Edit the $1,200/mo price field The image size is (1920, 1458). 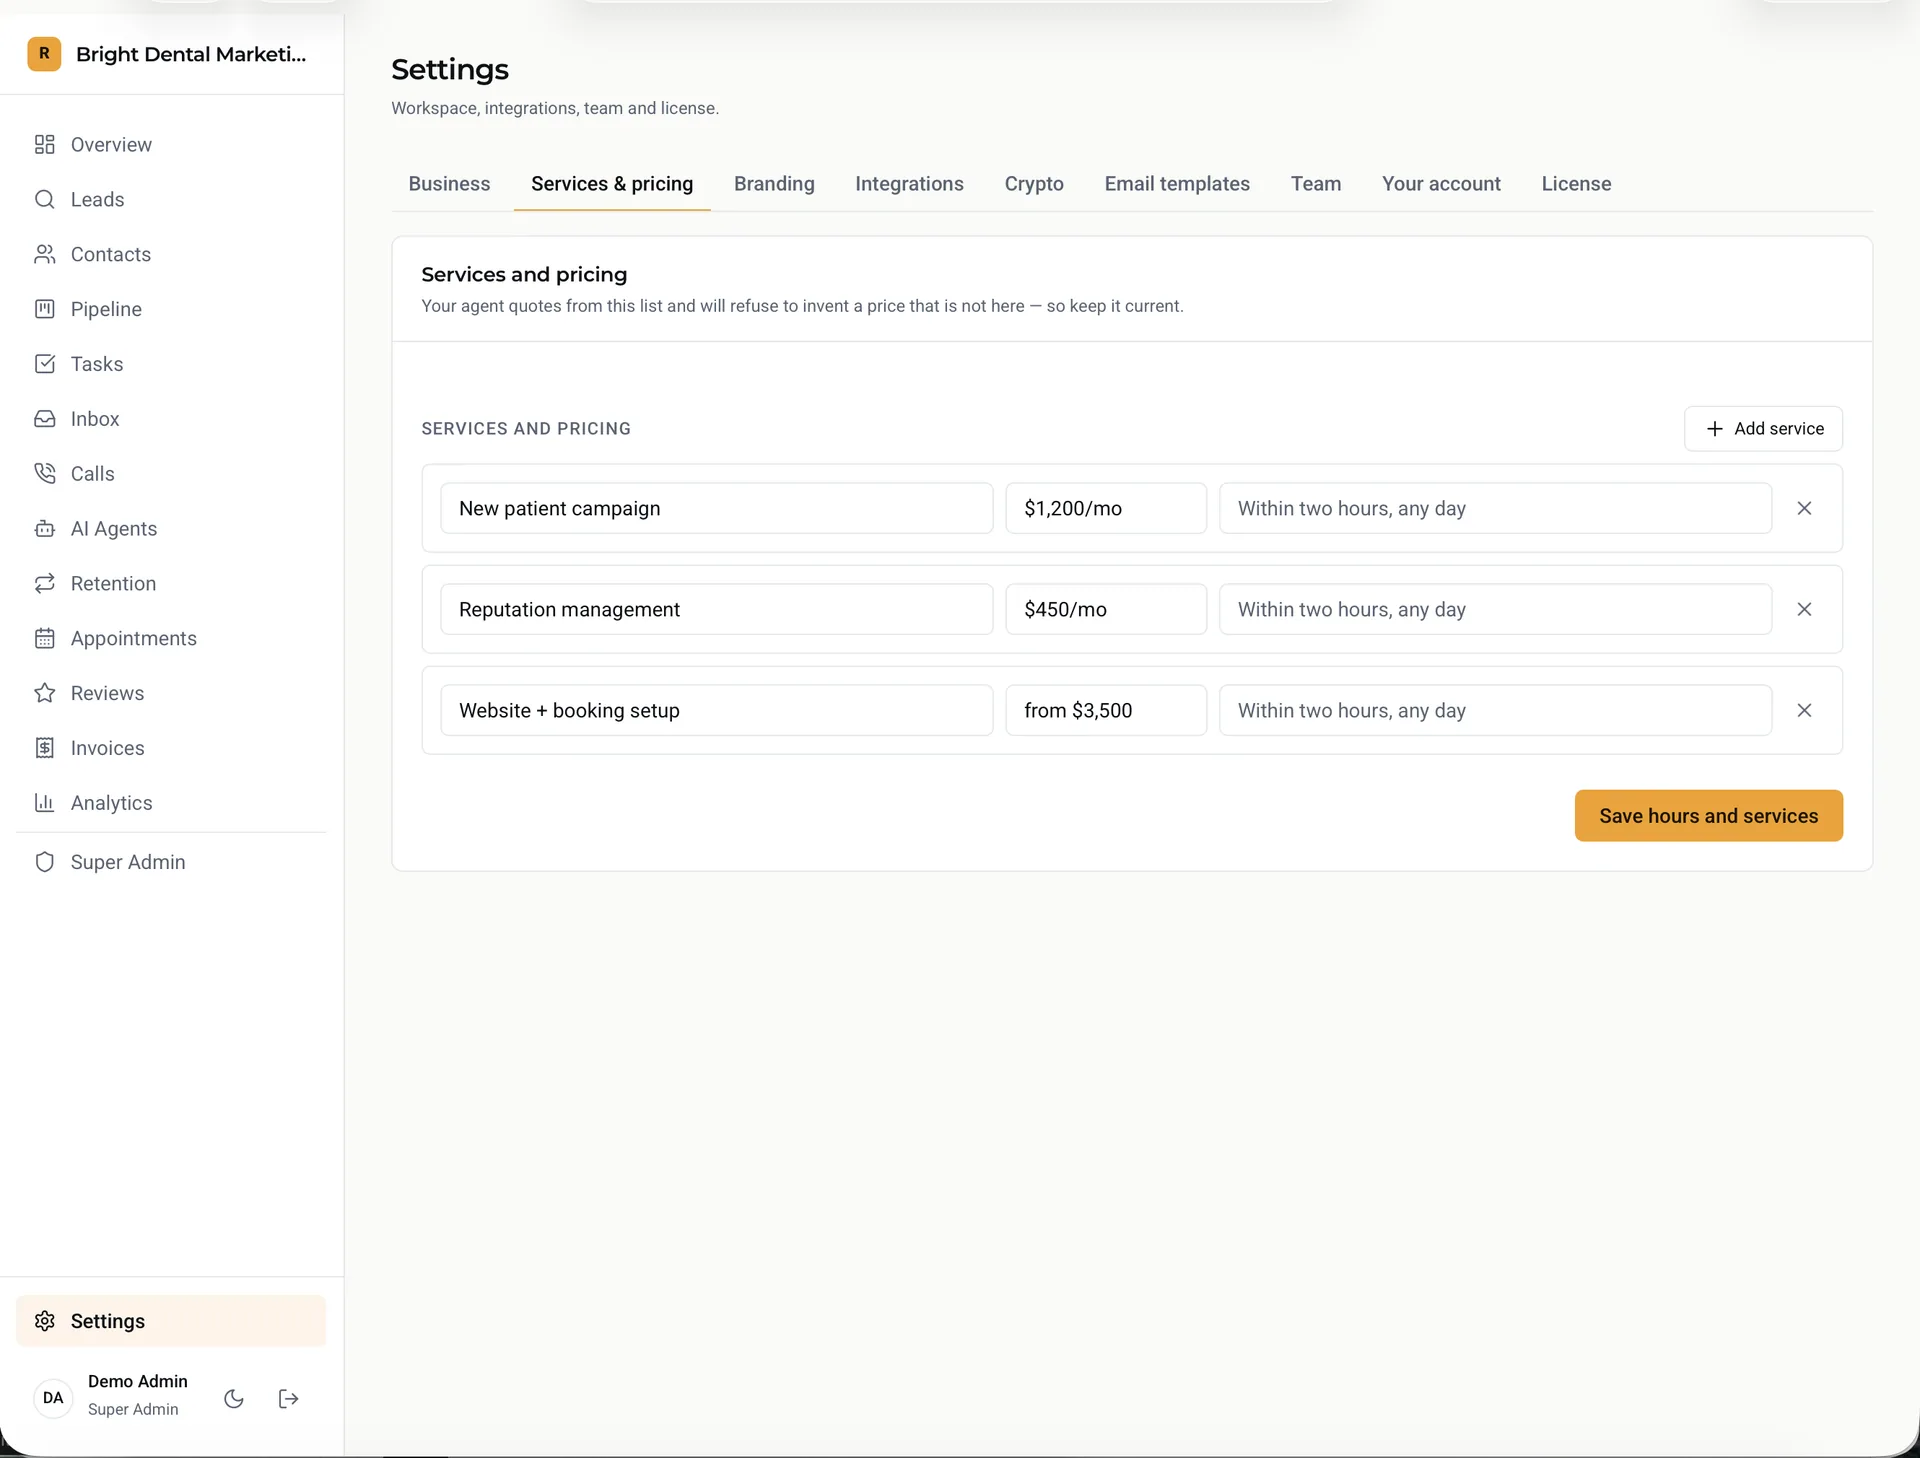(x=1106, y=508)
